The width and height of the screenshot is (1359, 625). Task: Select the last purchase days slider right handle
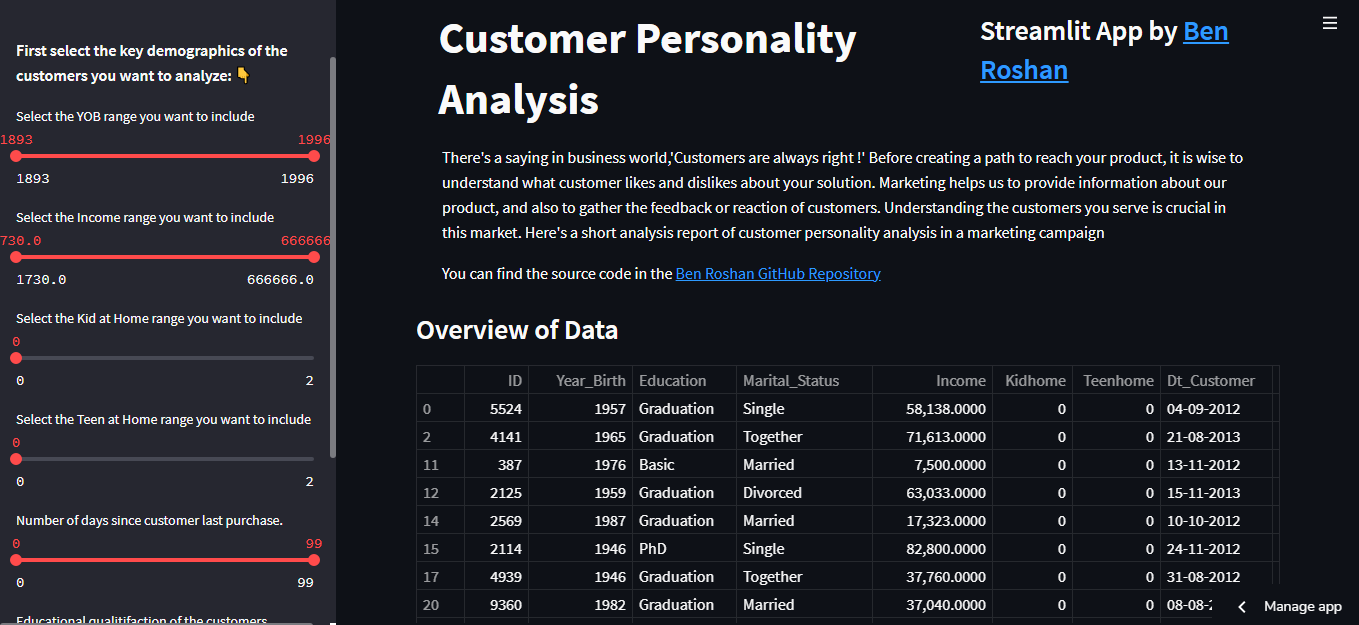(313, 561)
